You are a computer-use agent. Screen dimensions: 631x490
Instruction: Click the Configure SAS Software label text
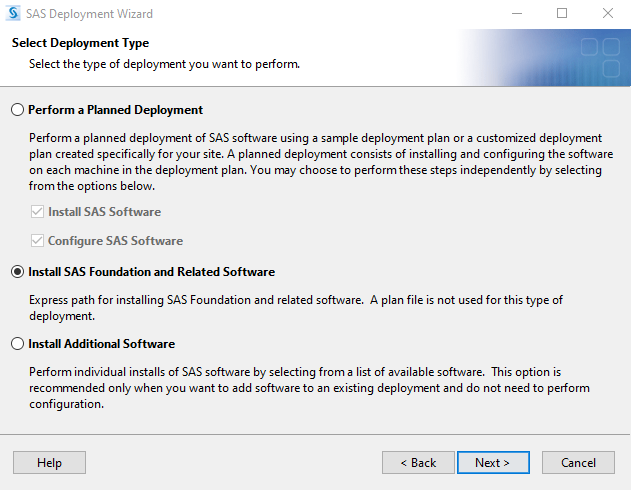coord(115,241)
